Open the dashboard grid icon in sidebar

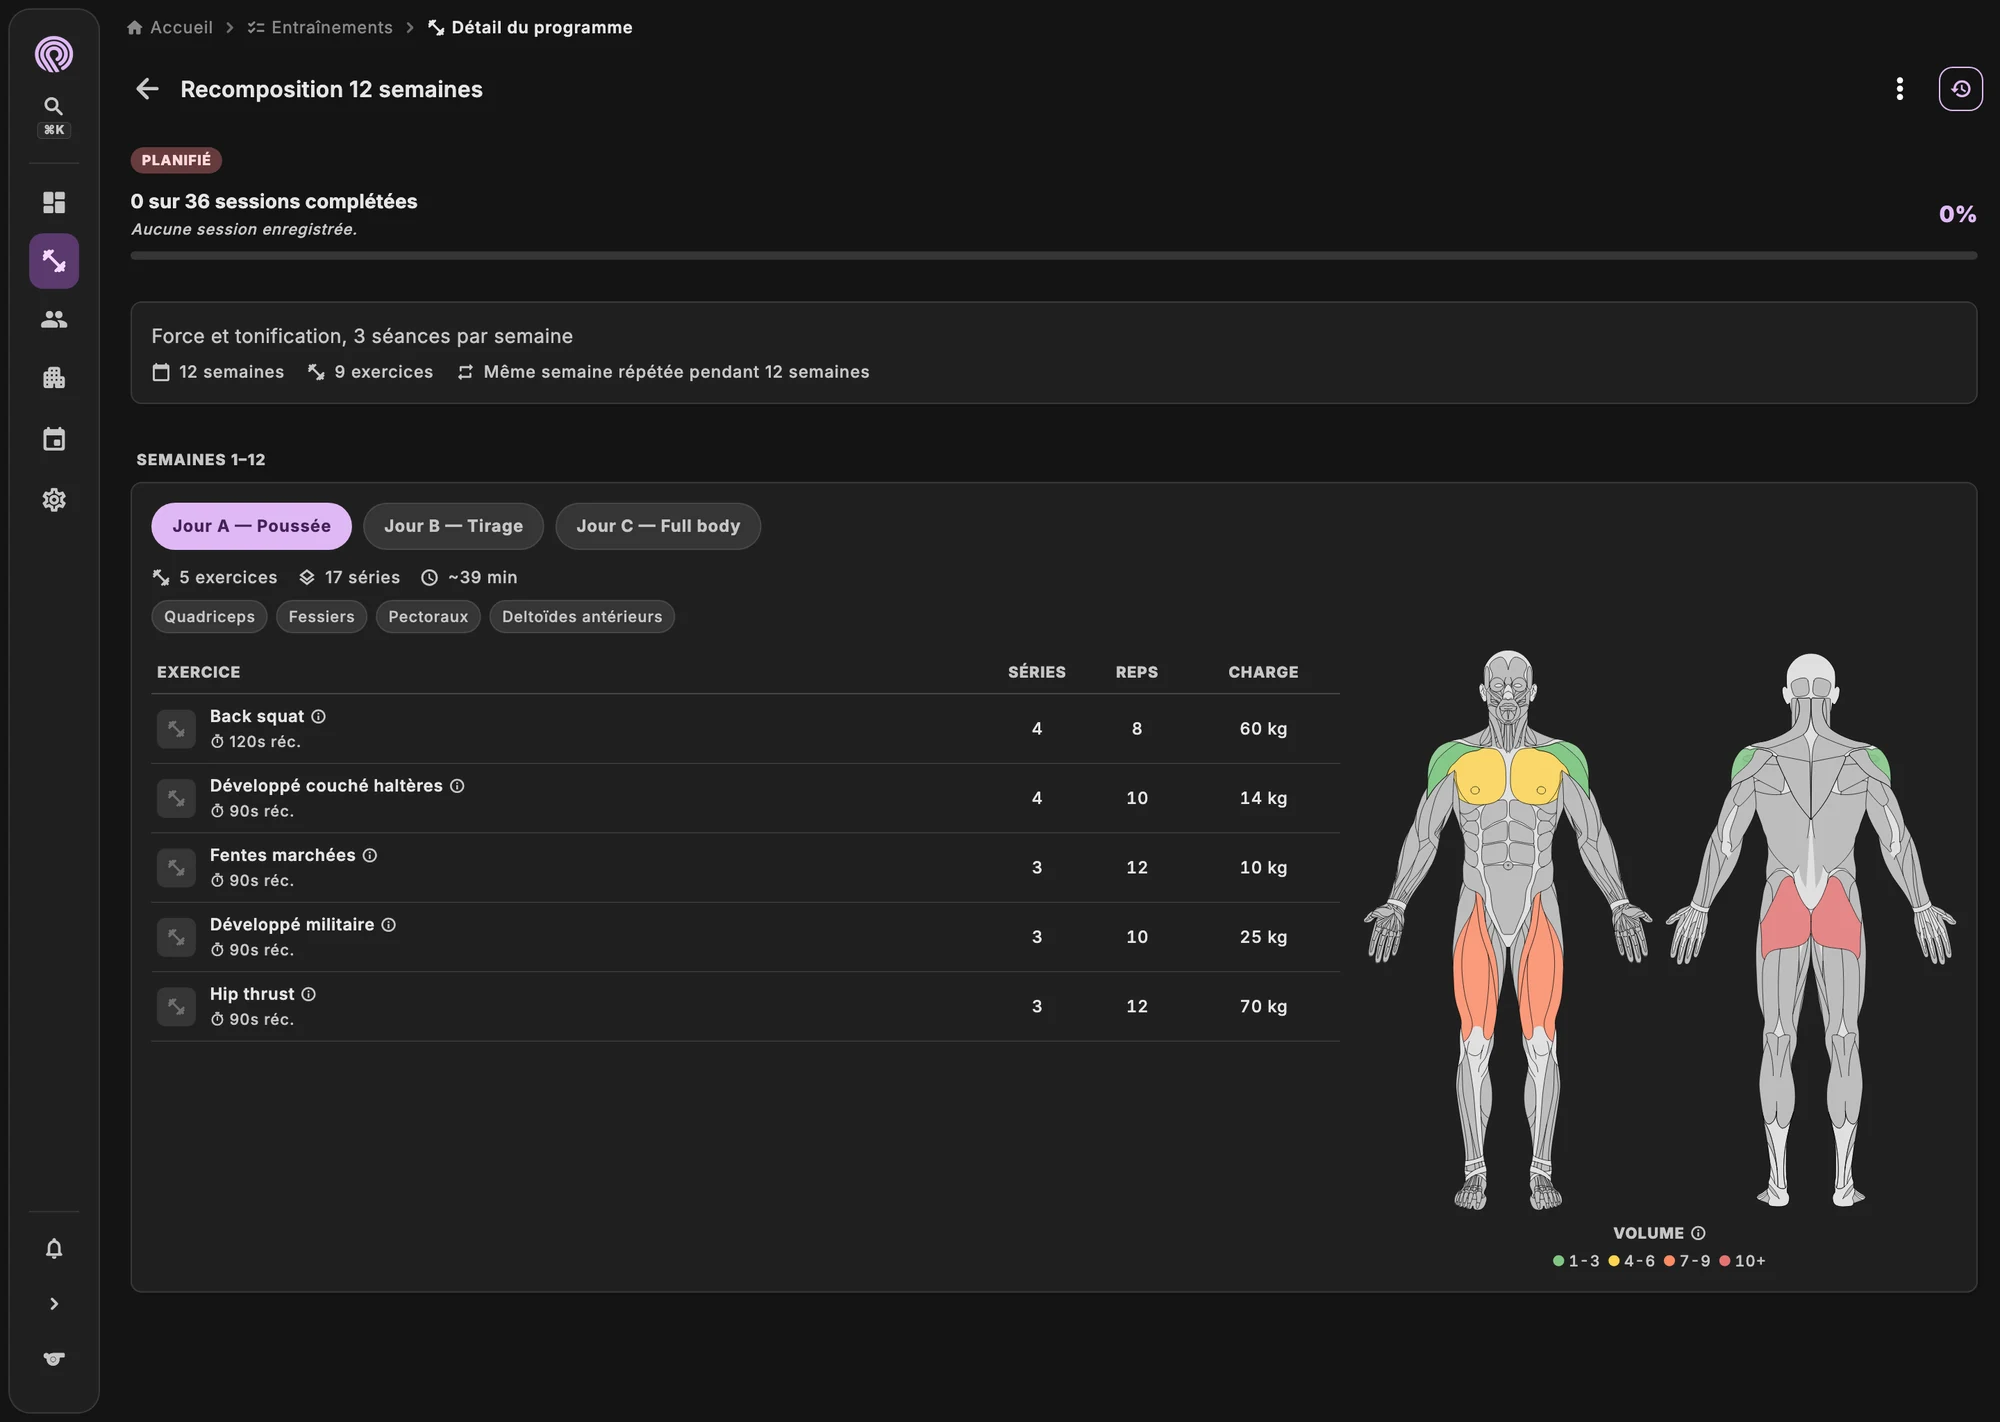(x=54, y=202)
